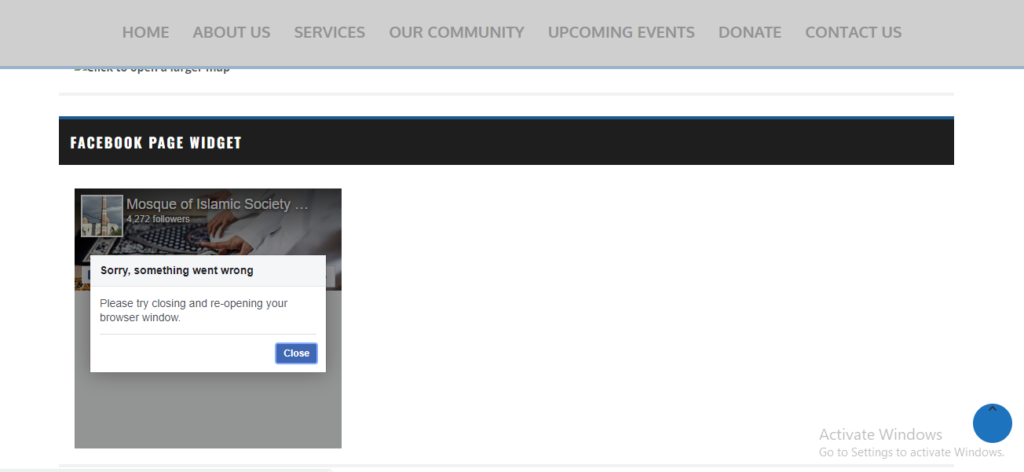
Task: Select Our Community in the navigation bar
Action: (x=456, y=32)
